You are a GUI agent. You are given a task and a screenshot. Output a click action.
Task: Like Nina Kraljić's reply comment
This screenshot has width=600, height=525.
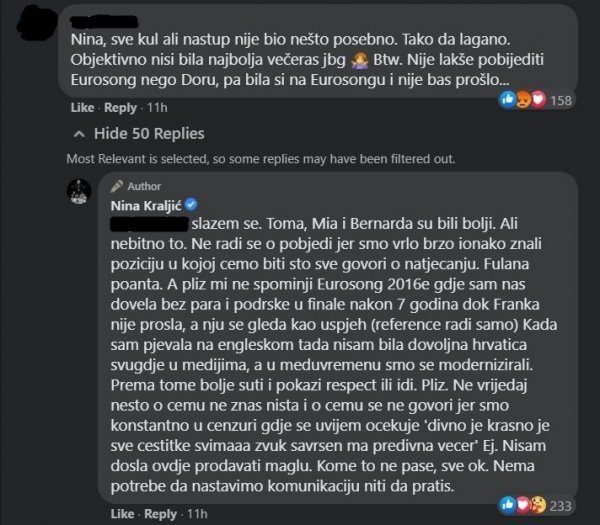(x=122, y=514)
